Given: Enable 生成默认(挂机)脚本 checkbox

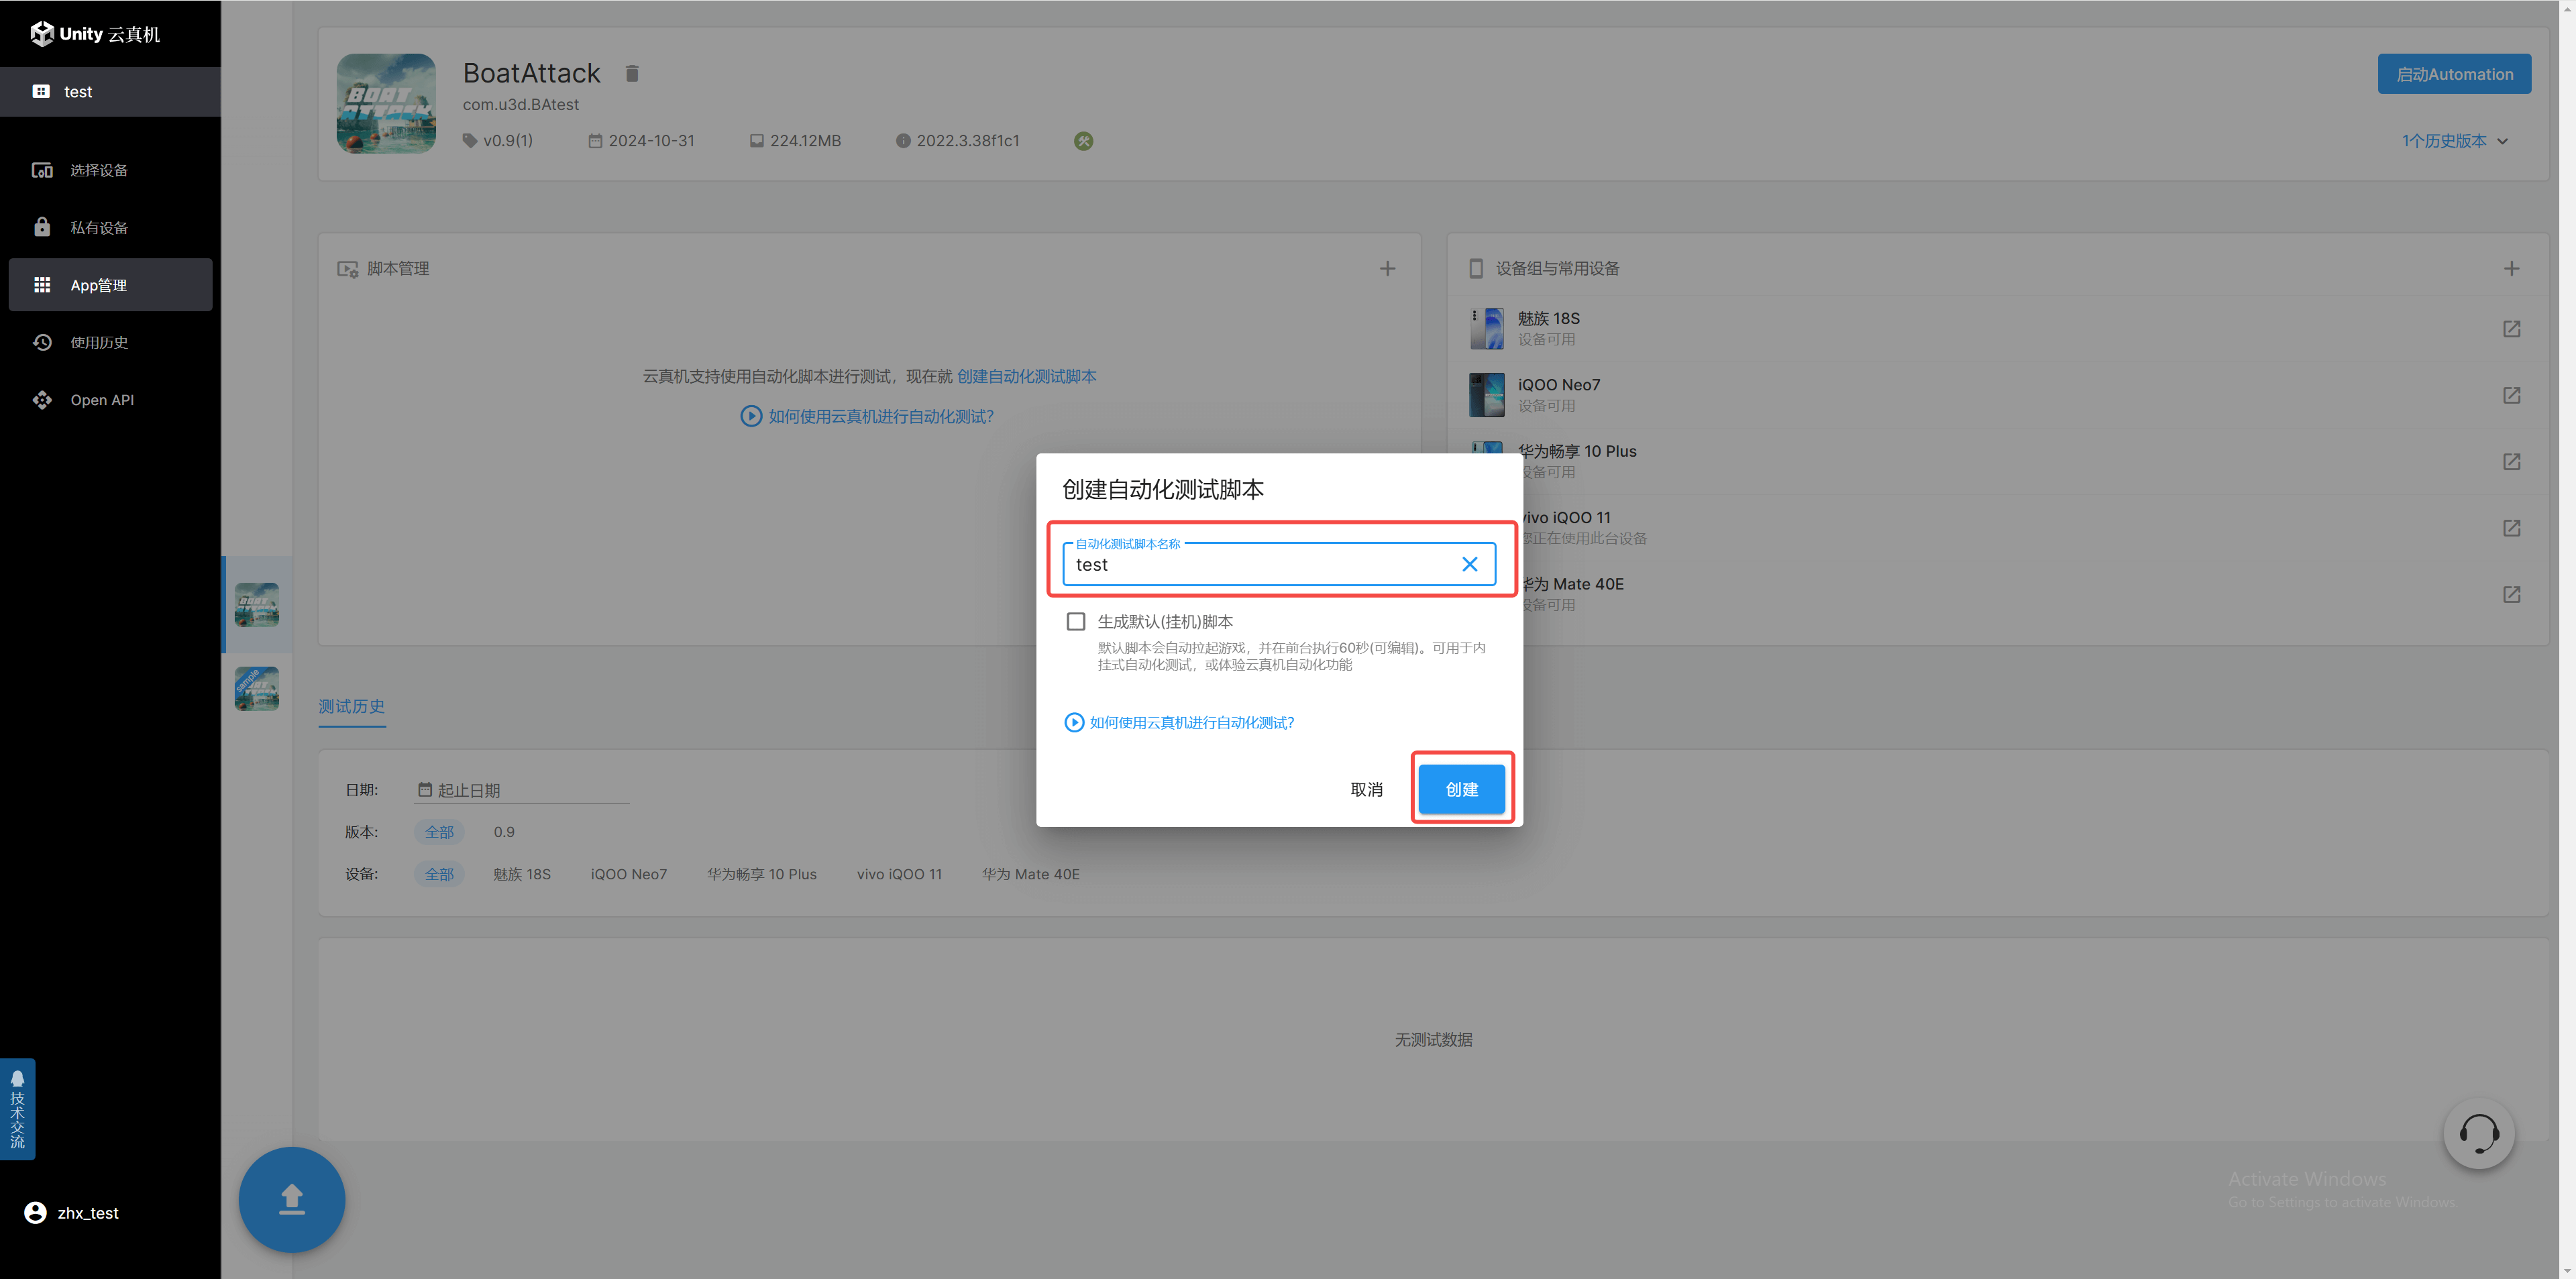Looking at the screenshot, I should point(1076,621).
